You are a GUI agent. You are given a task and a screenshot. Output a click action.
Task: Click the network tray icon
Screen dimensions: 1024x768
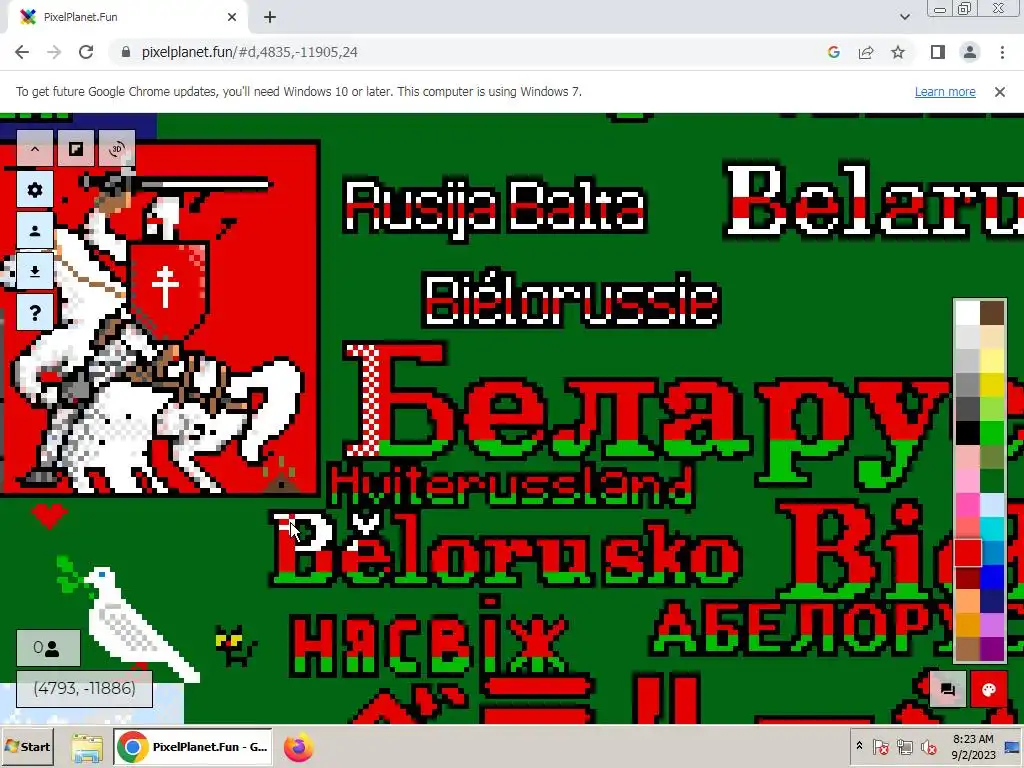[x=904, y=746]
